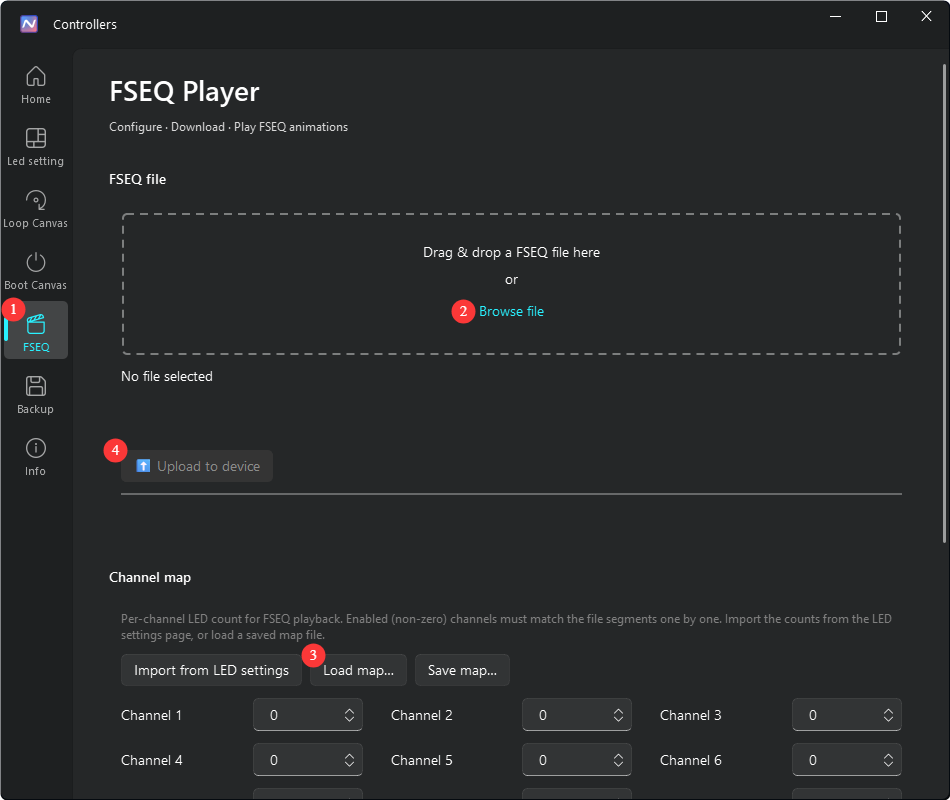Maximize the Controllers window
The image size is (950, 800).
tap(882, 16)
